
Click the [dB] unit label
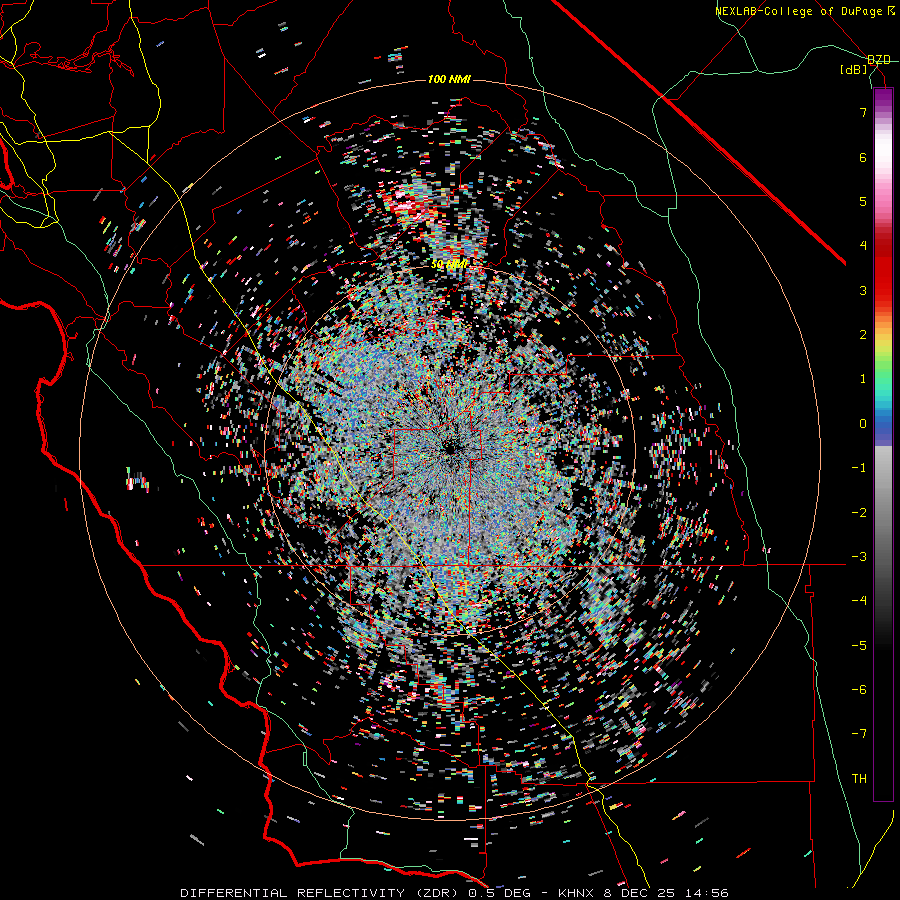point(854,70)
